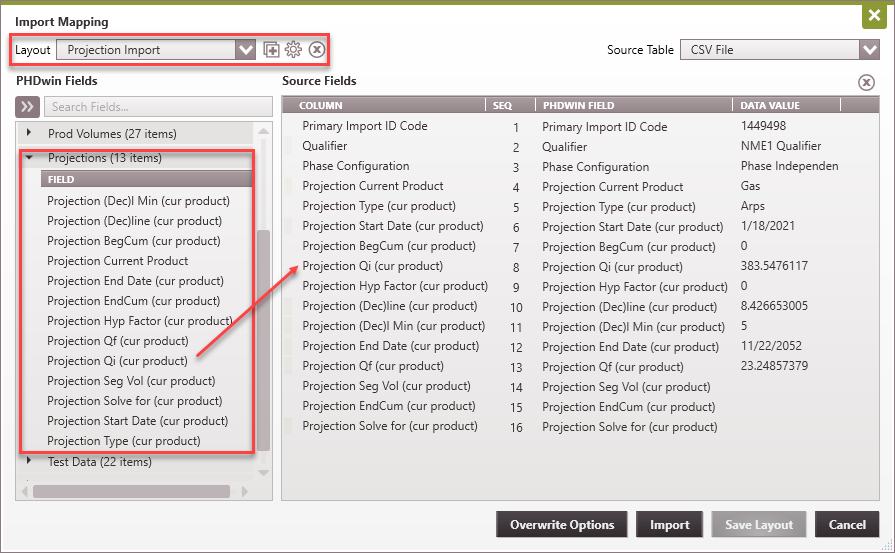Screen dimensions: 895x553
Task: Collapse the Projections group
Action: point(29,157)
